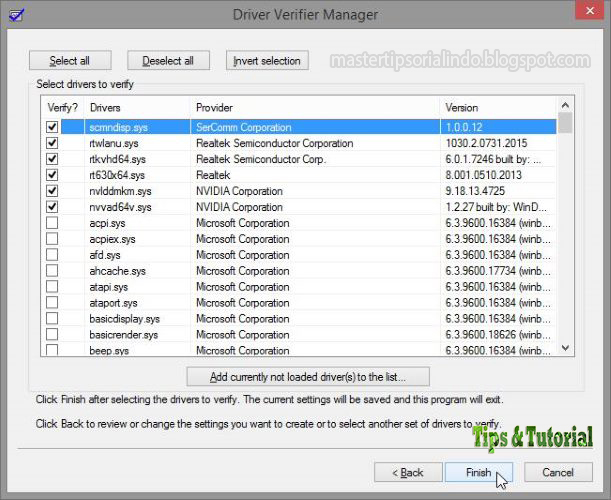
Task: Add currently not loaded drivers to the list
Action: click(308, 377)
